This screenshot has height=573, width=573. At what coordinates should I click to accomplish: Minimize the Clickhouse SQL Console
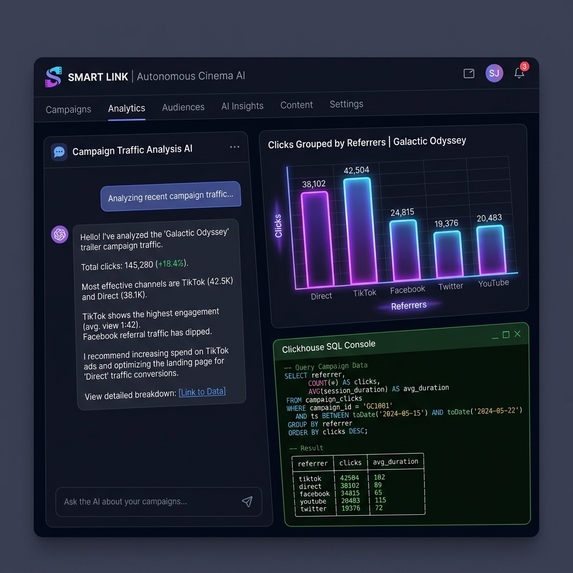[x=495, y=337]
